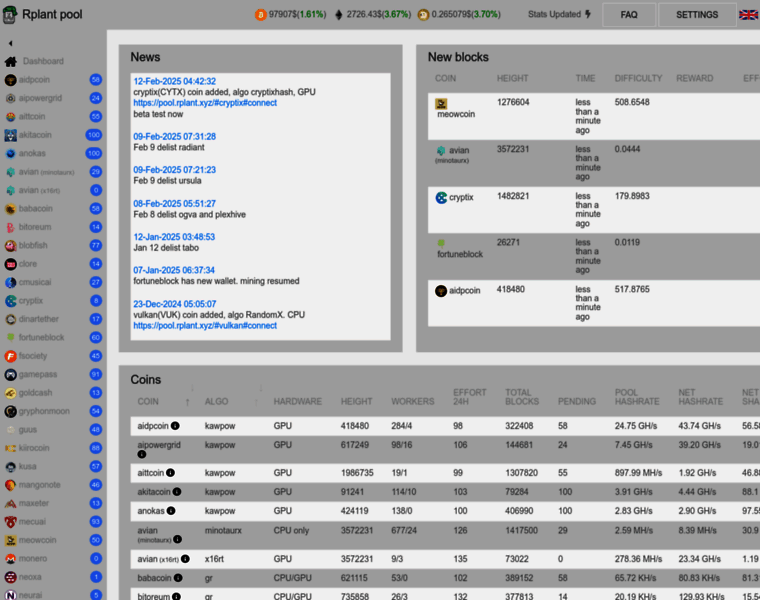Click the fsociety sidebar icon
760x600 pixels.
click(x=10, y=356)
